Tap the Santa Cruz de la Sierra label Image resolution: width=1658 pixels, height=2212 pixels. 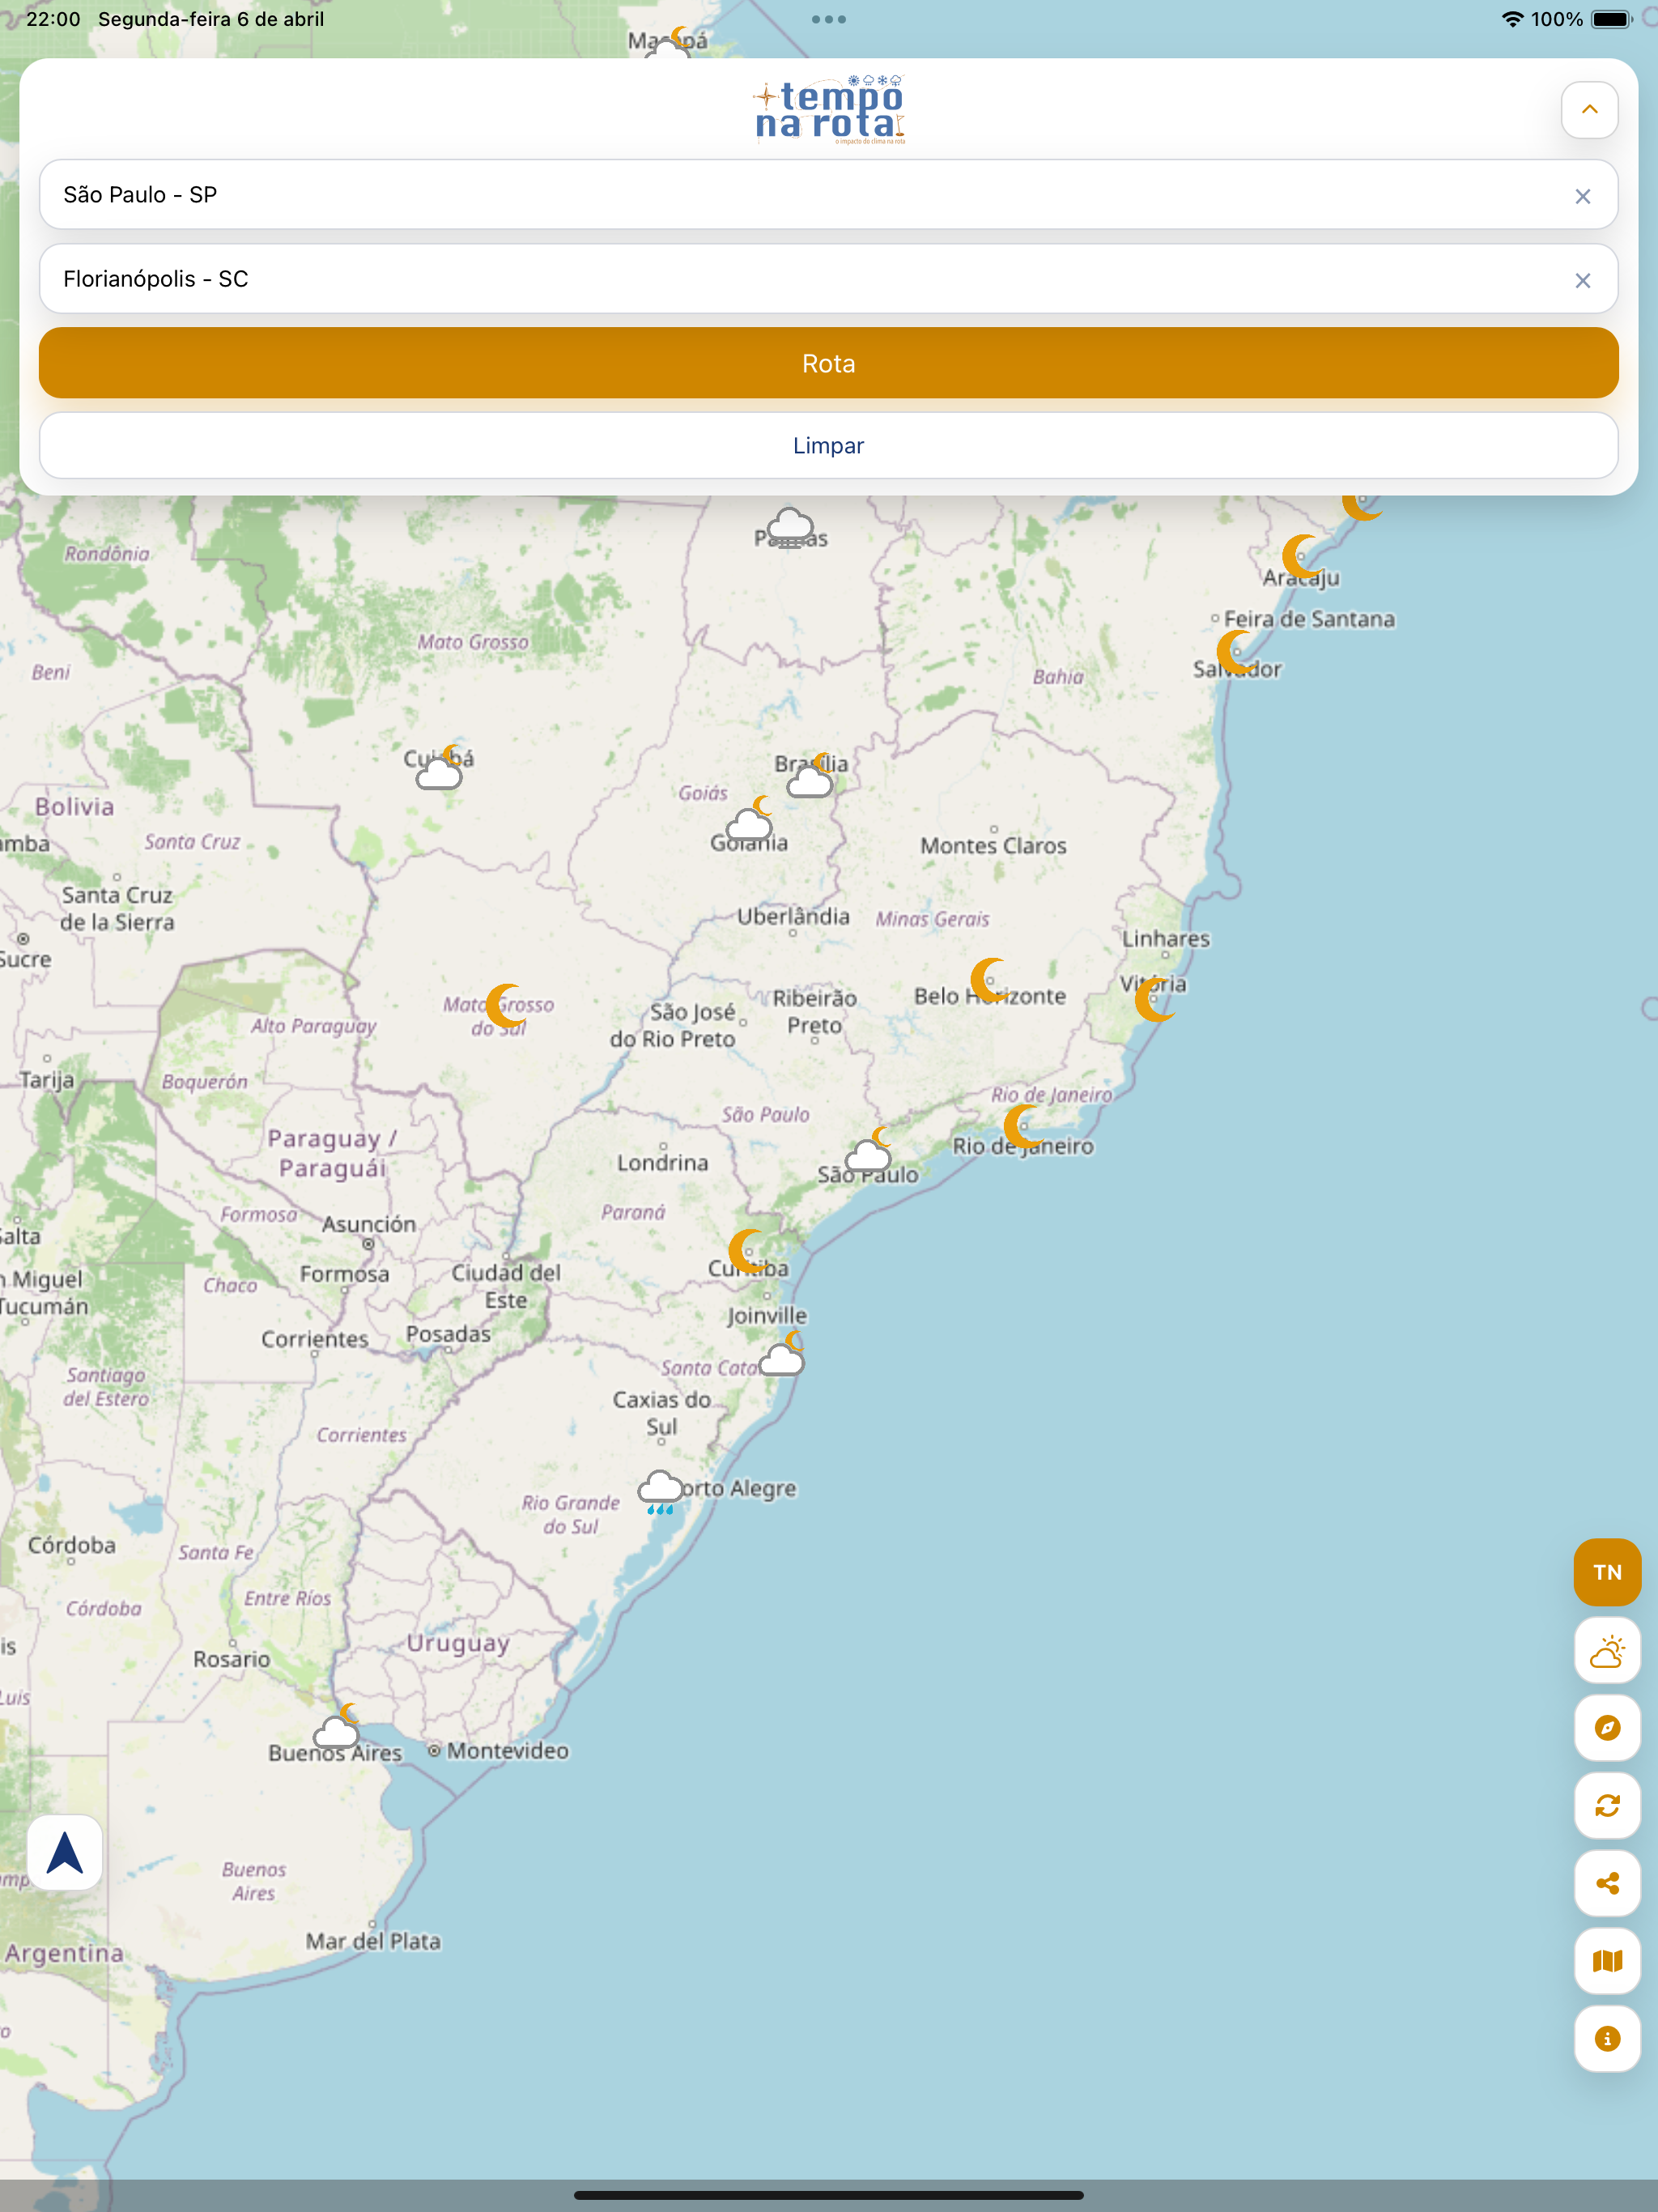click(117, 908)
